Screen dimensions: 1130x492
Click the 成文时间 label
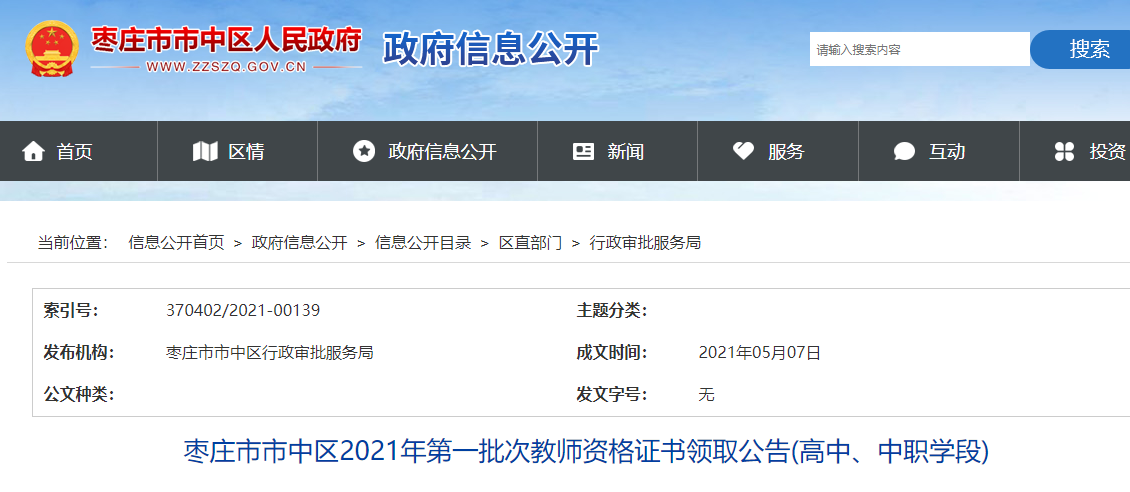[x=612, y=353]
